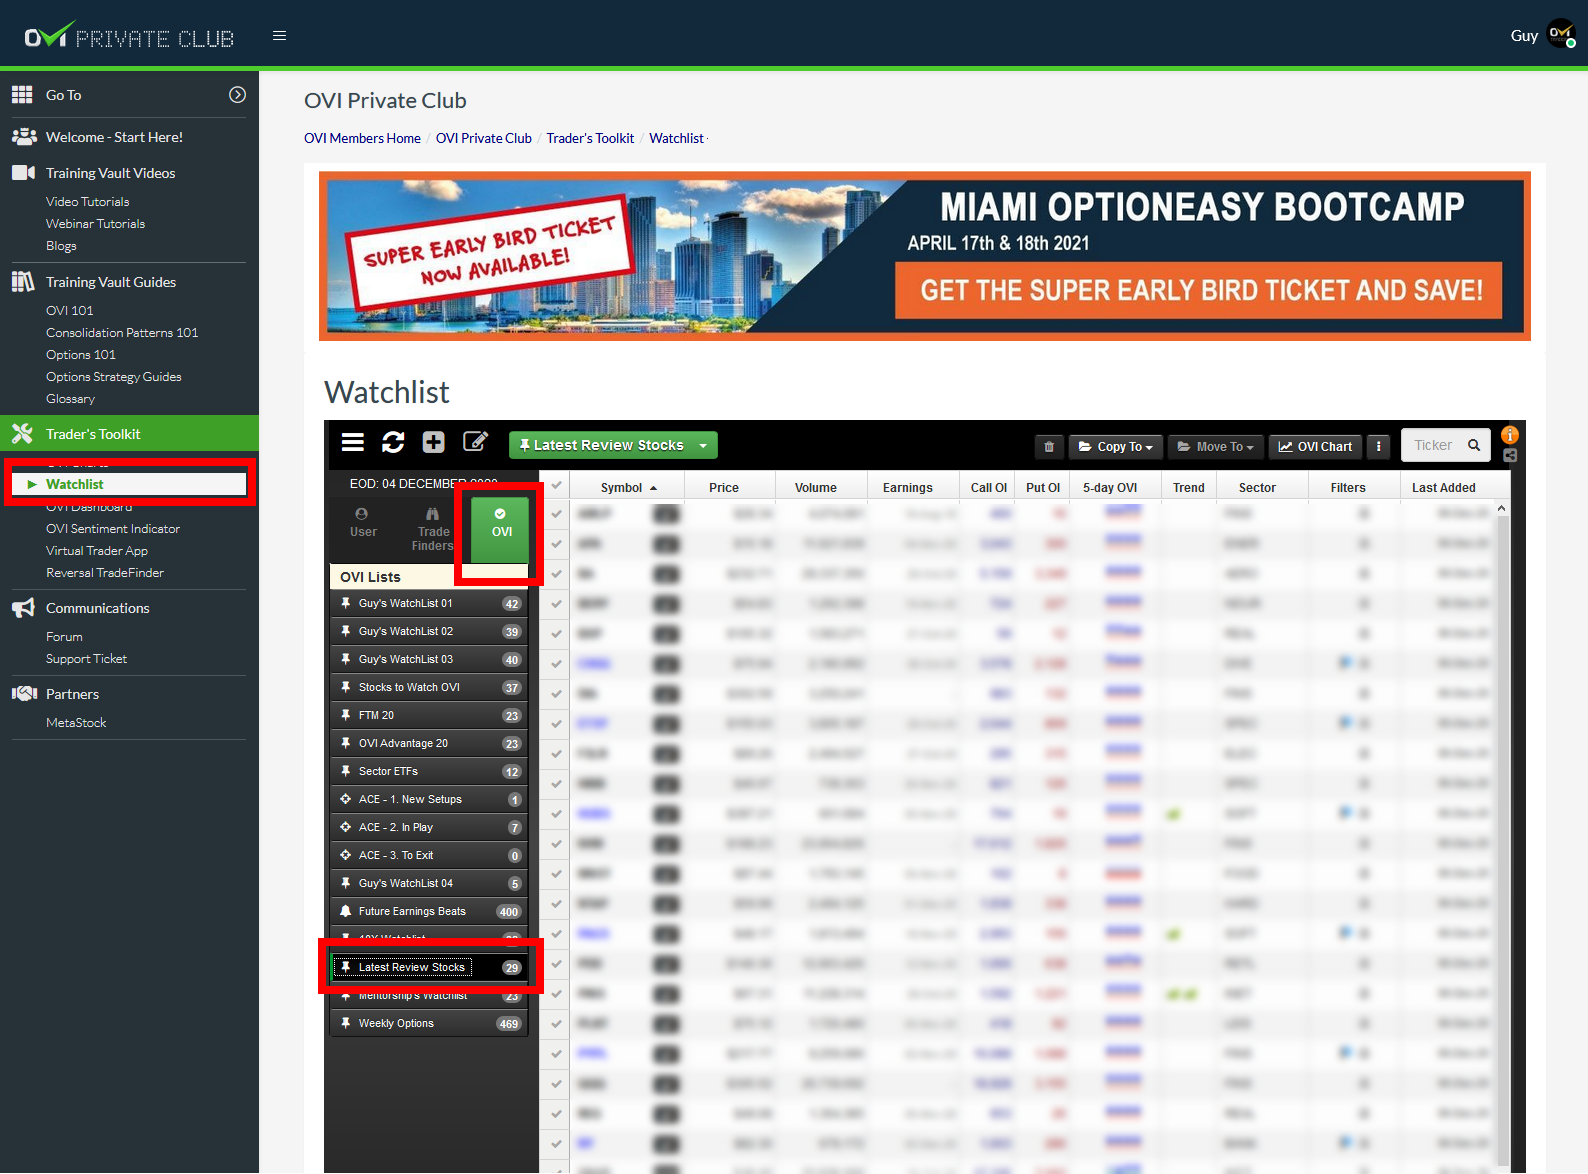Click the pin icon for Sector ETFs

(346, 771)
